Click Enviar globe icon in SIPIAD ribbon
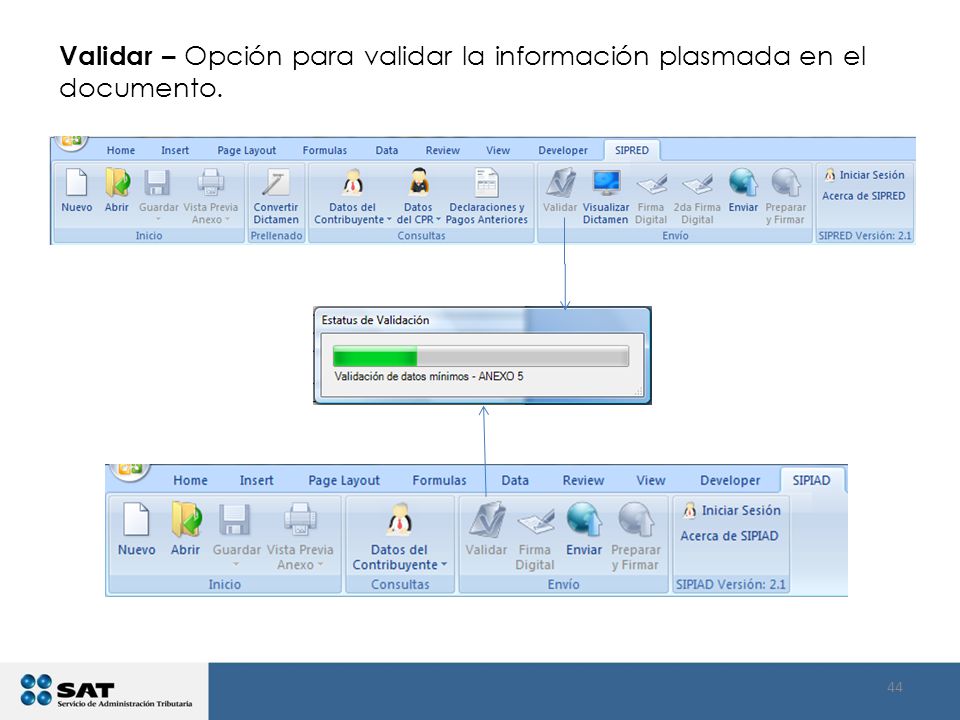 pos(583,529)
